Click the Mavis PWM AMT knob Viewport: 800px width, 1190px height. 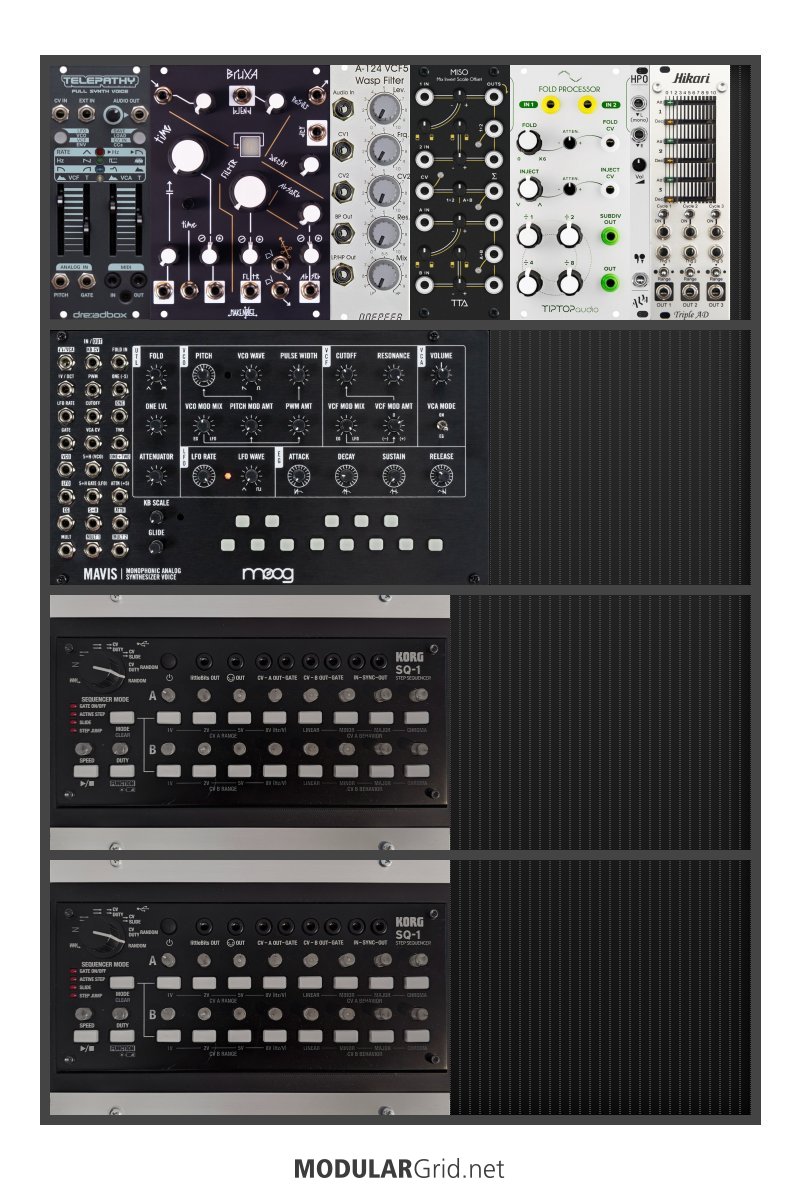pyautogui.click(x=298, y=426)
